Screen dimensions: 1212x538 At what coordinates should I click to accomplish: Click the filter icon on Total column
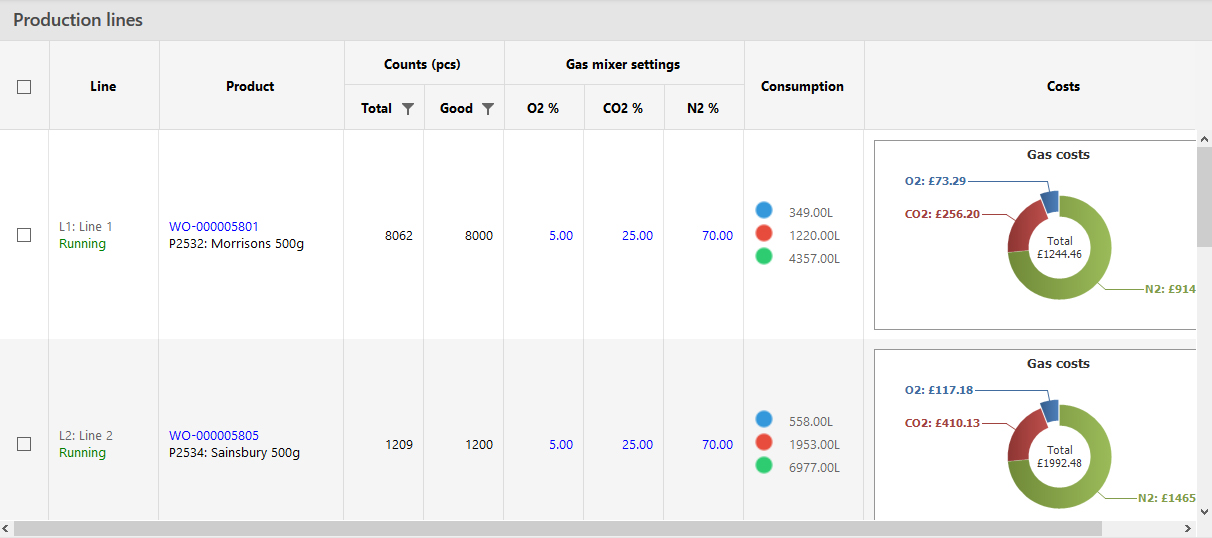[407, 109]
